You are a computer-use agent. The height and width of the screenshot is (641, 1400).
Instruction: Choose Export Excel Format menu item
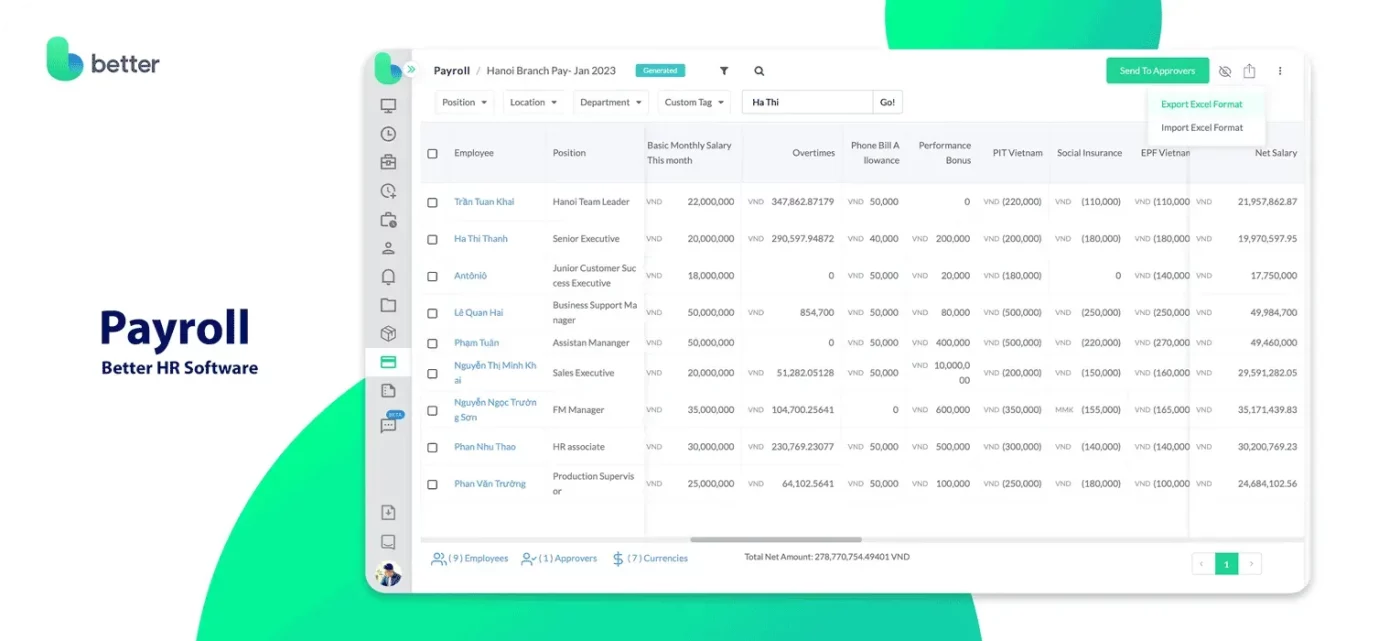tap(1201, 104)
